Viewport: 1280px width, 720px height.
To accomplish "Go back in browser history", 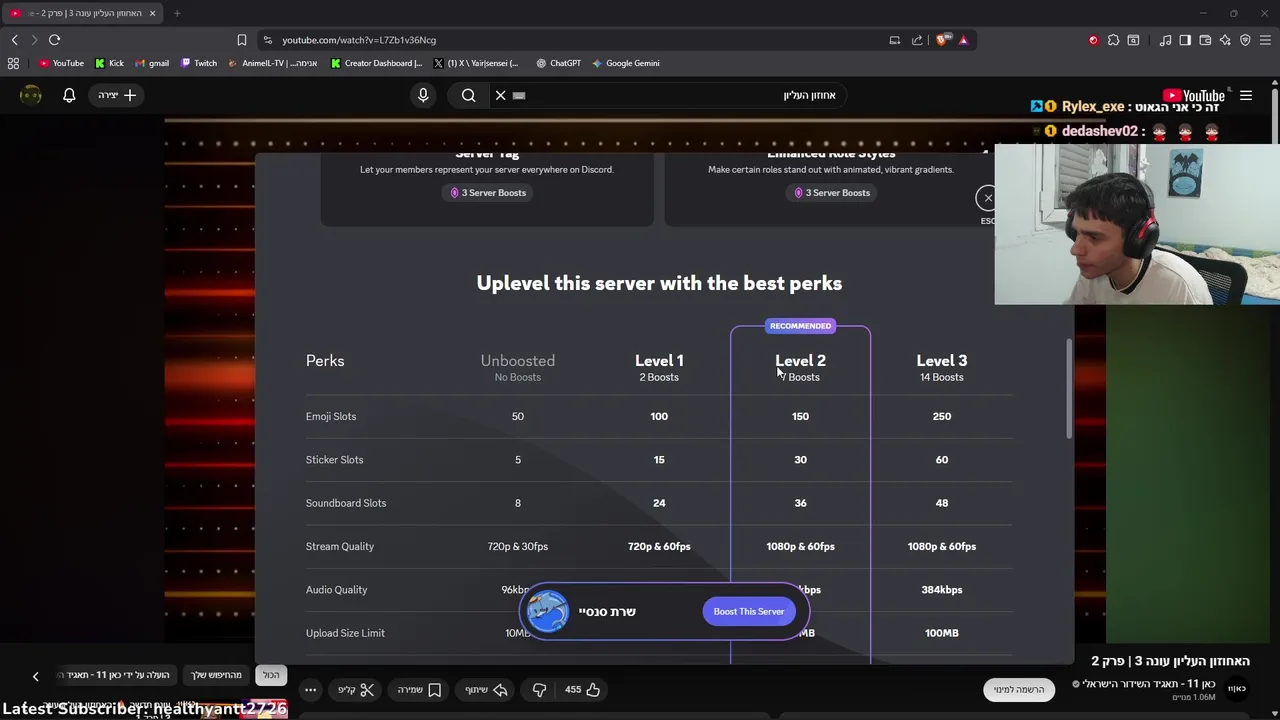I will click(x=14, y=40).
